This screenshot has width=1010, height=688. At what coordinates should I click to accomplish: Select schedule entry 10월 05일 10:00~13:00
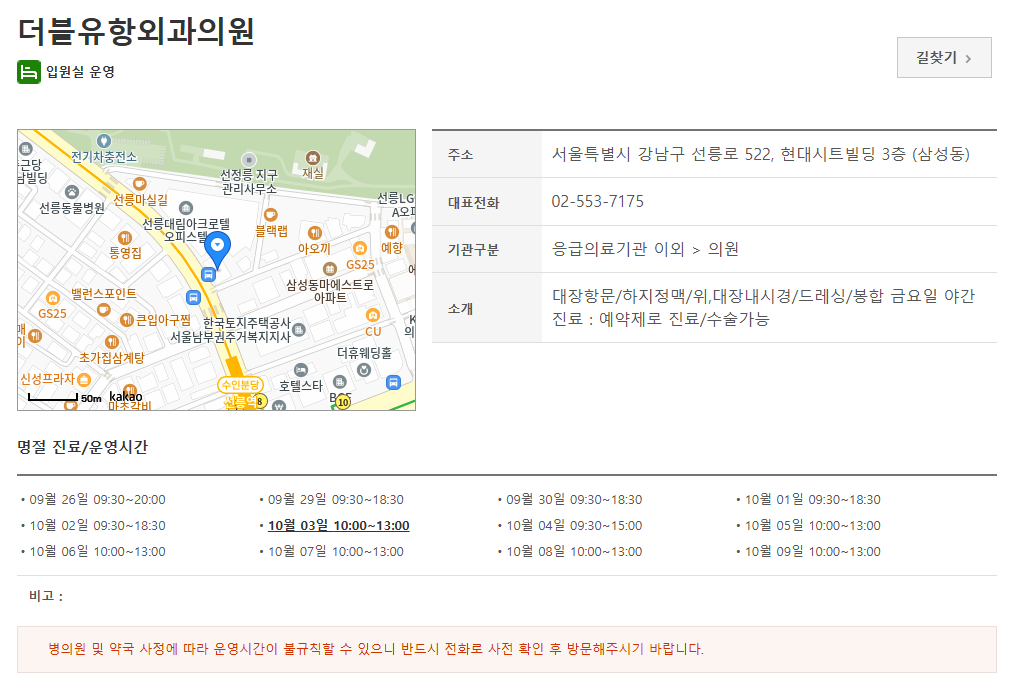tap(812, 526)
